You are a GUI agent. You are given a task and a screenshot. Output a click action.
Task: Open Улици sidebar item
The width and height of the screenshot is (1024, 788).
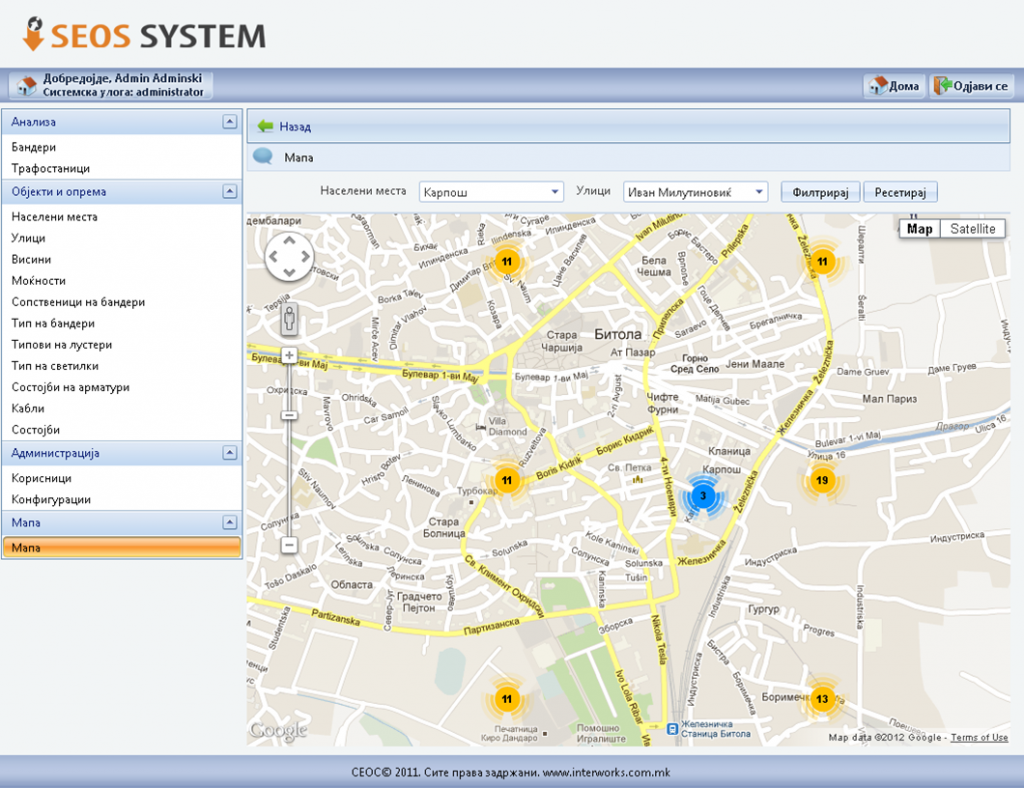[x=29, y=238]
